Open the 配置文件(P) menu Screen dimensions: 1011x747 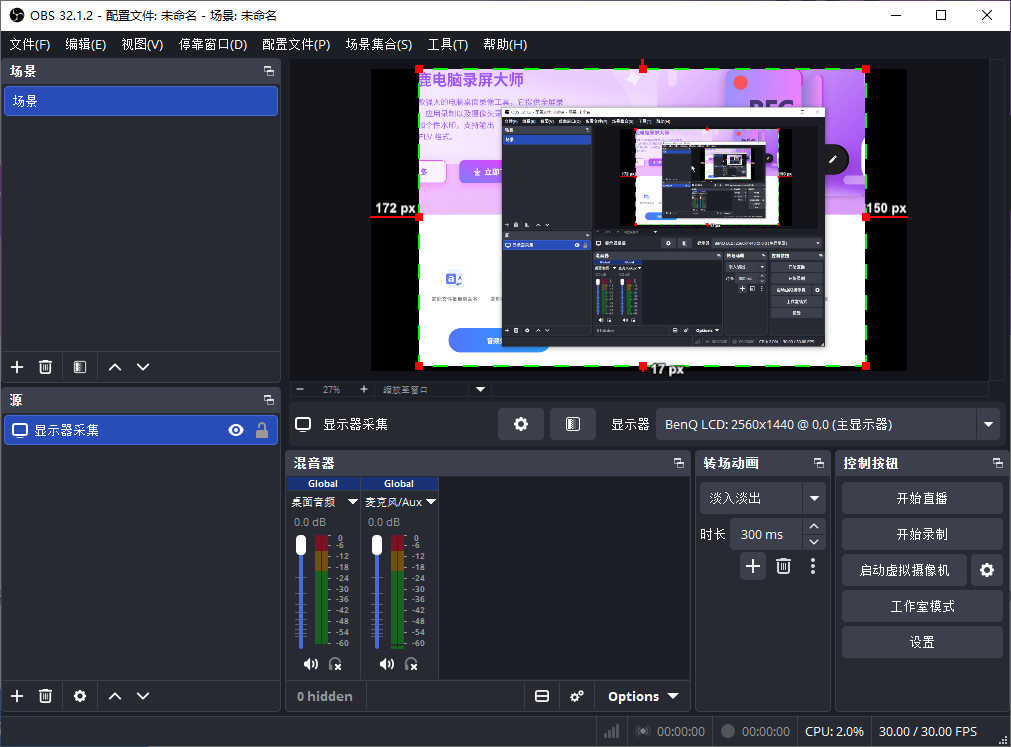click(x=296, y=44)
